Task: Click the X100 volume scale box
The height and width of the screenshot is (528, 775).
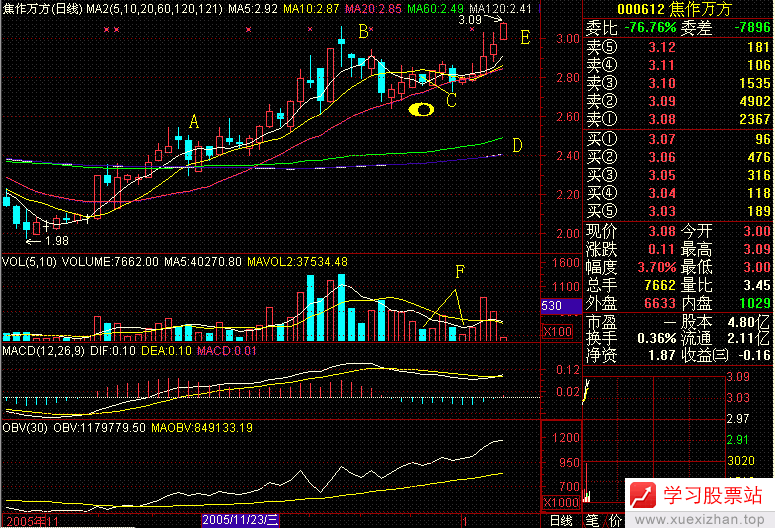Action: click(x=558, y=332)
